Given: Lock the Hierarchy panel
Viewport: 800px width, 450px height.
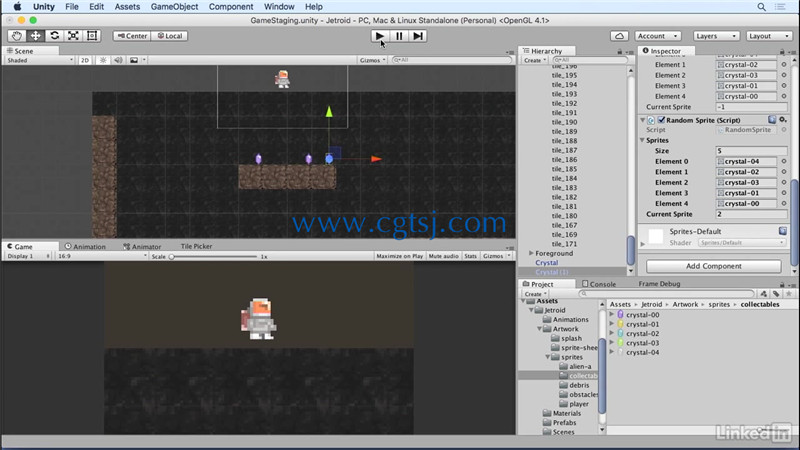Looking at the screenshot, I should (620, 52).
